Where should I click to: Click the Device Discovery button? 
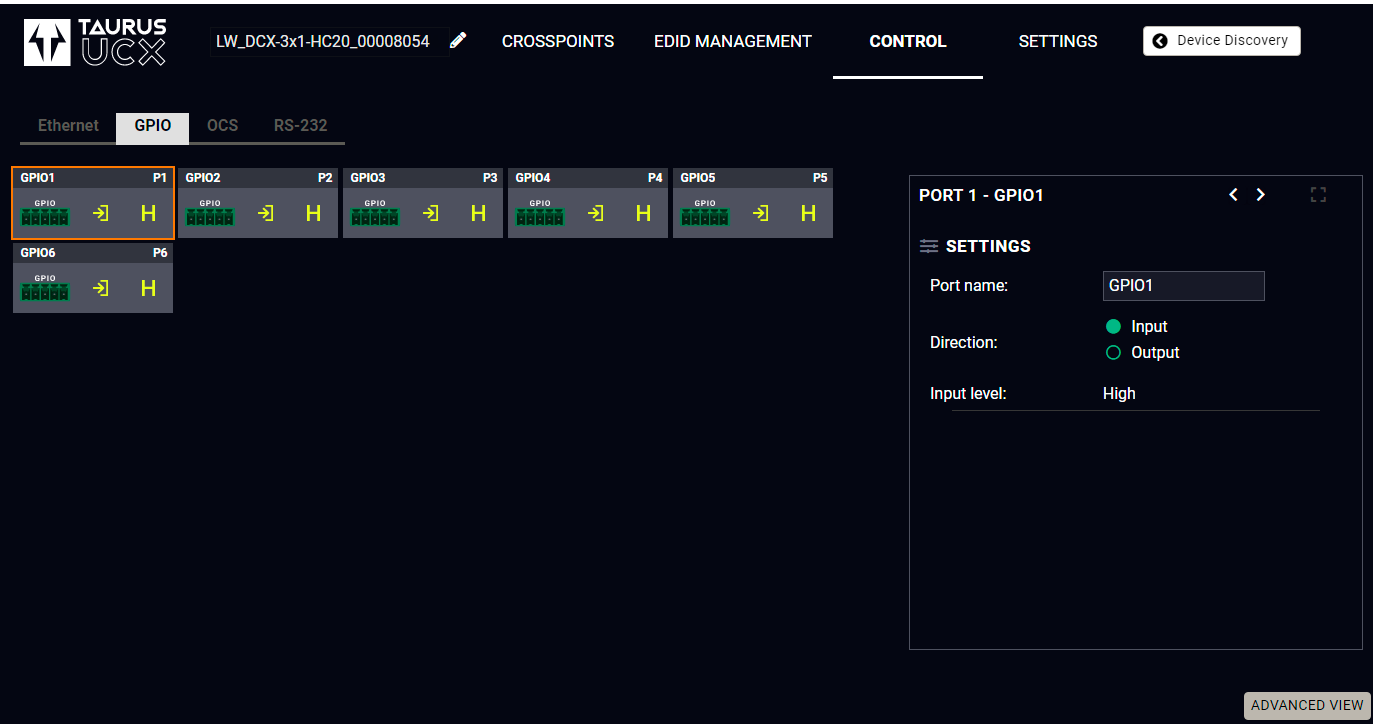click(x=1221, y=41)
